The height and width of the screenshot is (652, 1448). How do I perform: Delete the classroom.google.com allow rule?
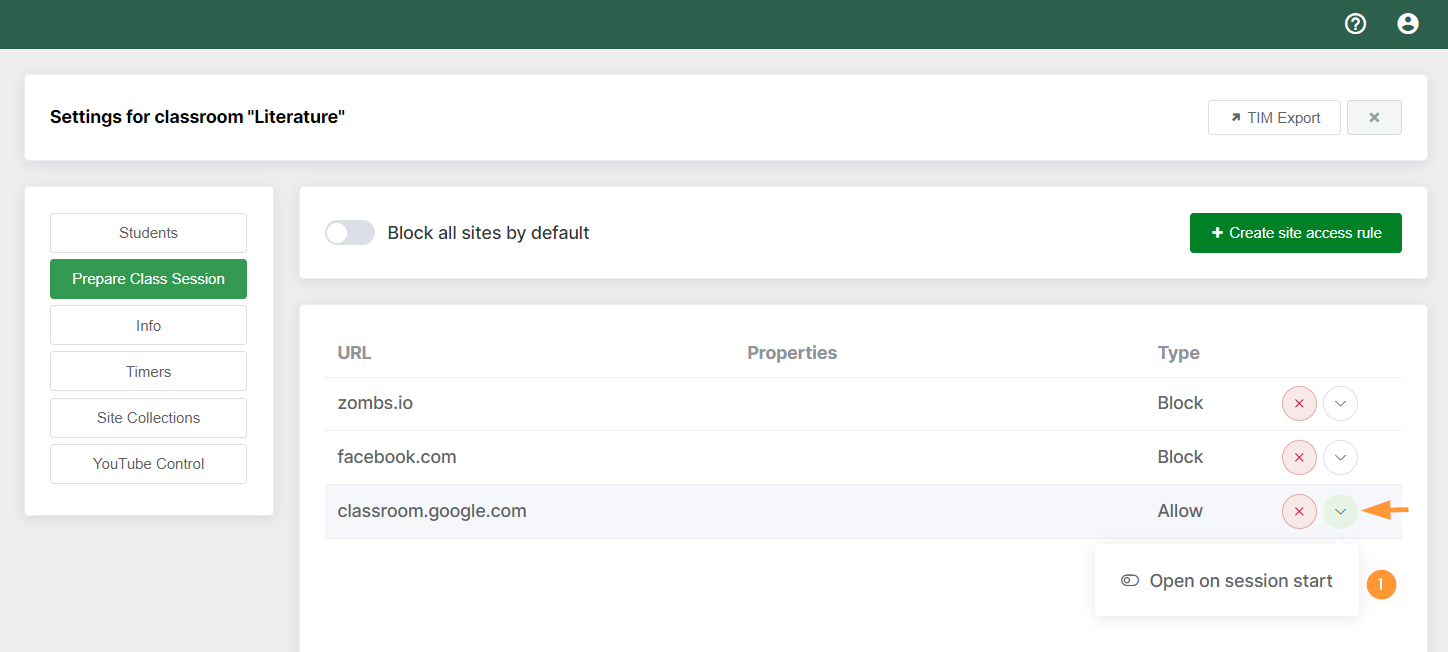pyautogui.click(x=1299, y=512)
